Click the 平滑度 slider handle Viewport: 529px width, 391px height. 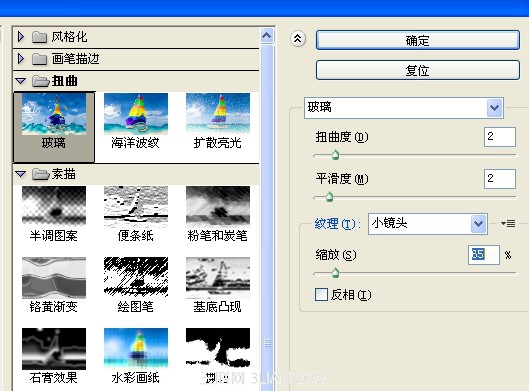329,197
